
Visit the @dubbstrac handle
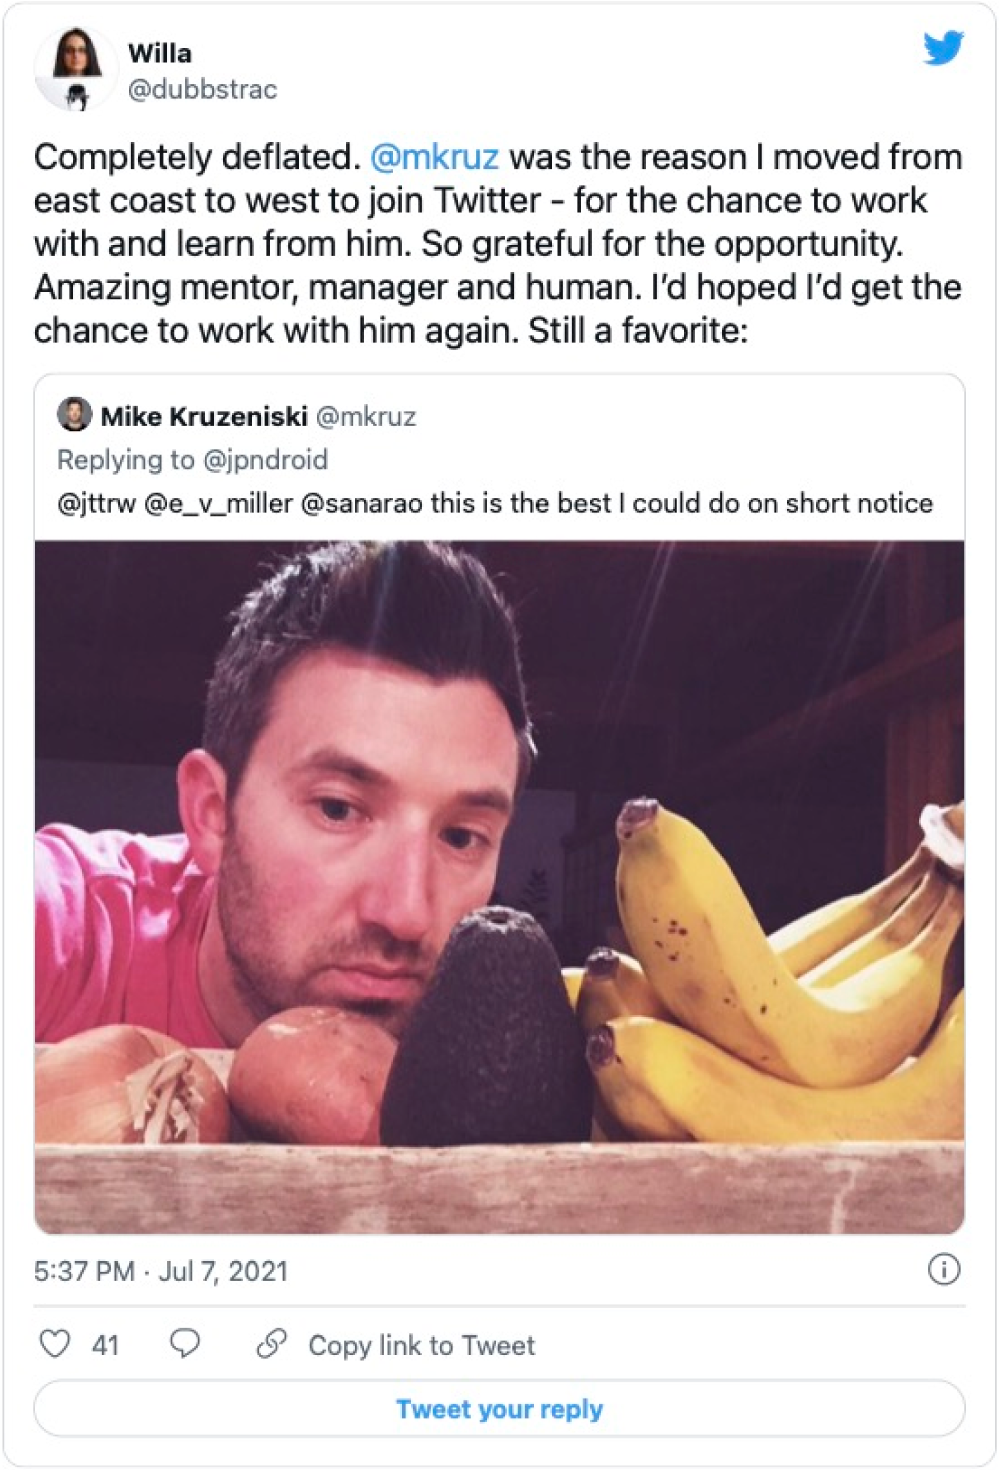(202, 90)
